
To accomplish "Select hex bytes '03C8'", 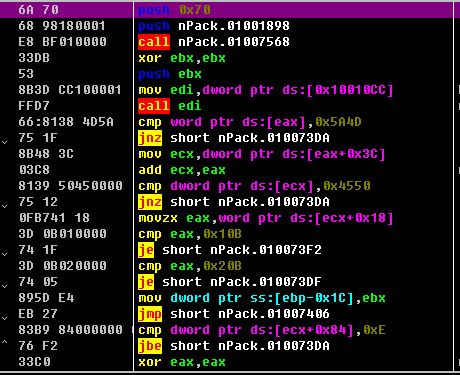I will click(x=34, y=170).
